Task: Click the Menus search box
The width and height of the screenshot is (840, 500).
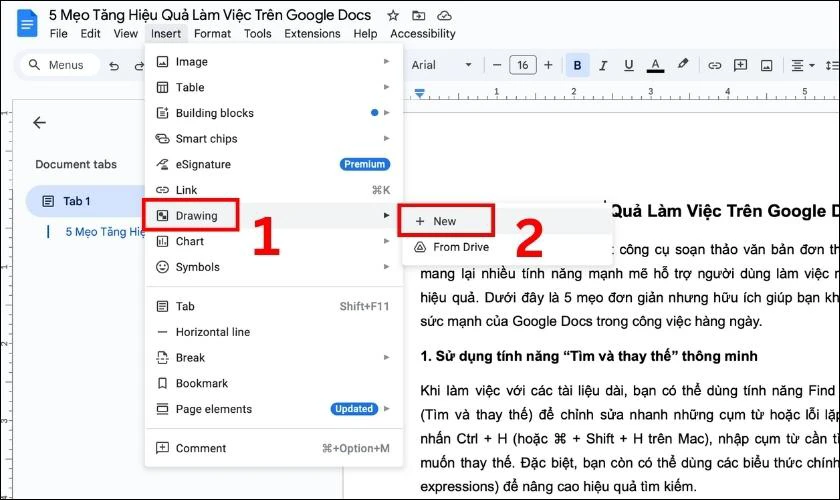Action: click(x=59, y=65)
